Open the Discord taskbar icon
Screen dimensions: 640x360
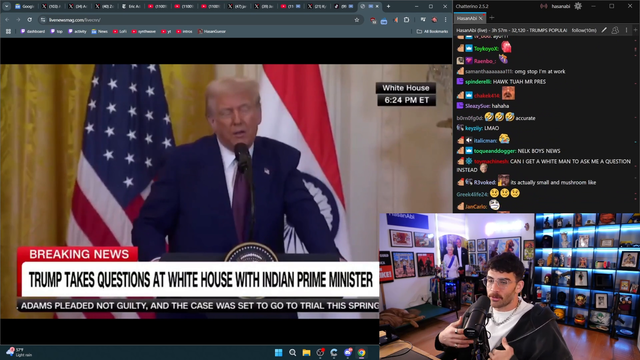(x=348, y=352)
